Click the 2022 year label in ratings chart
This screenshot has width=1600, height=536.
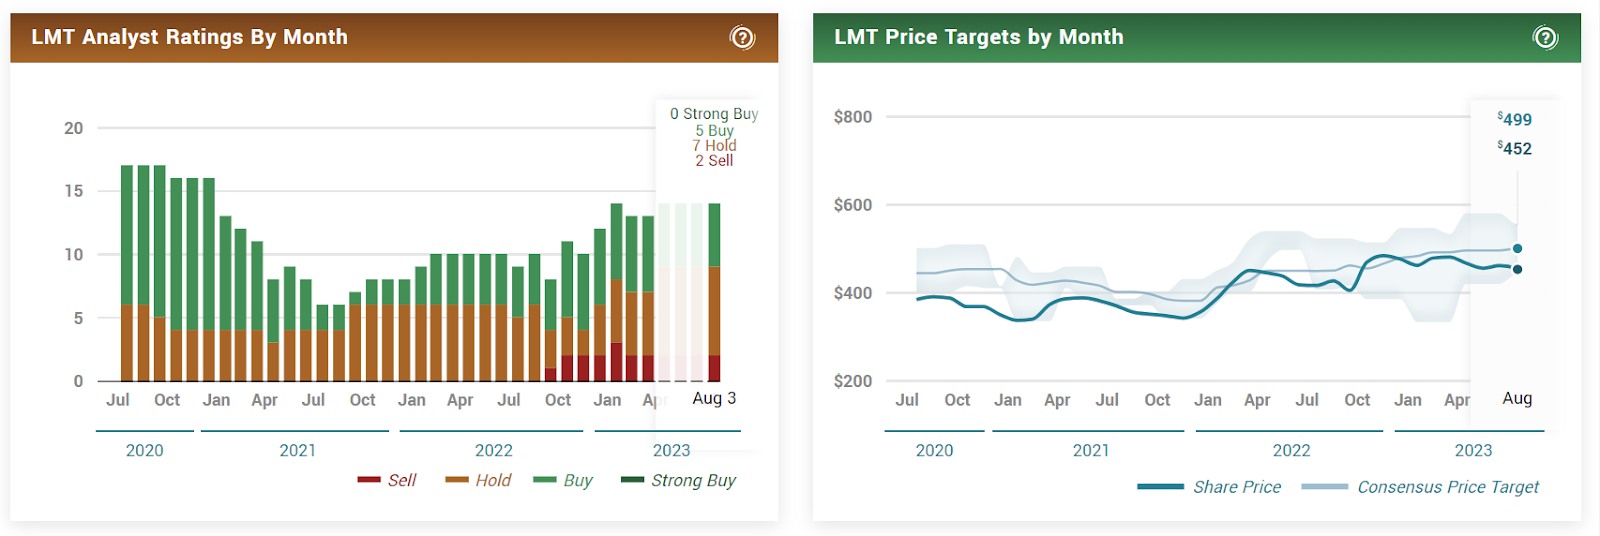click(493, 450)
